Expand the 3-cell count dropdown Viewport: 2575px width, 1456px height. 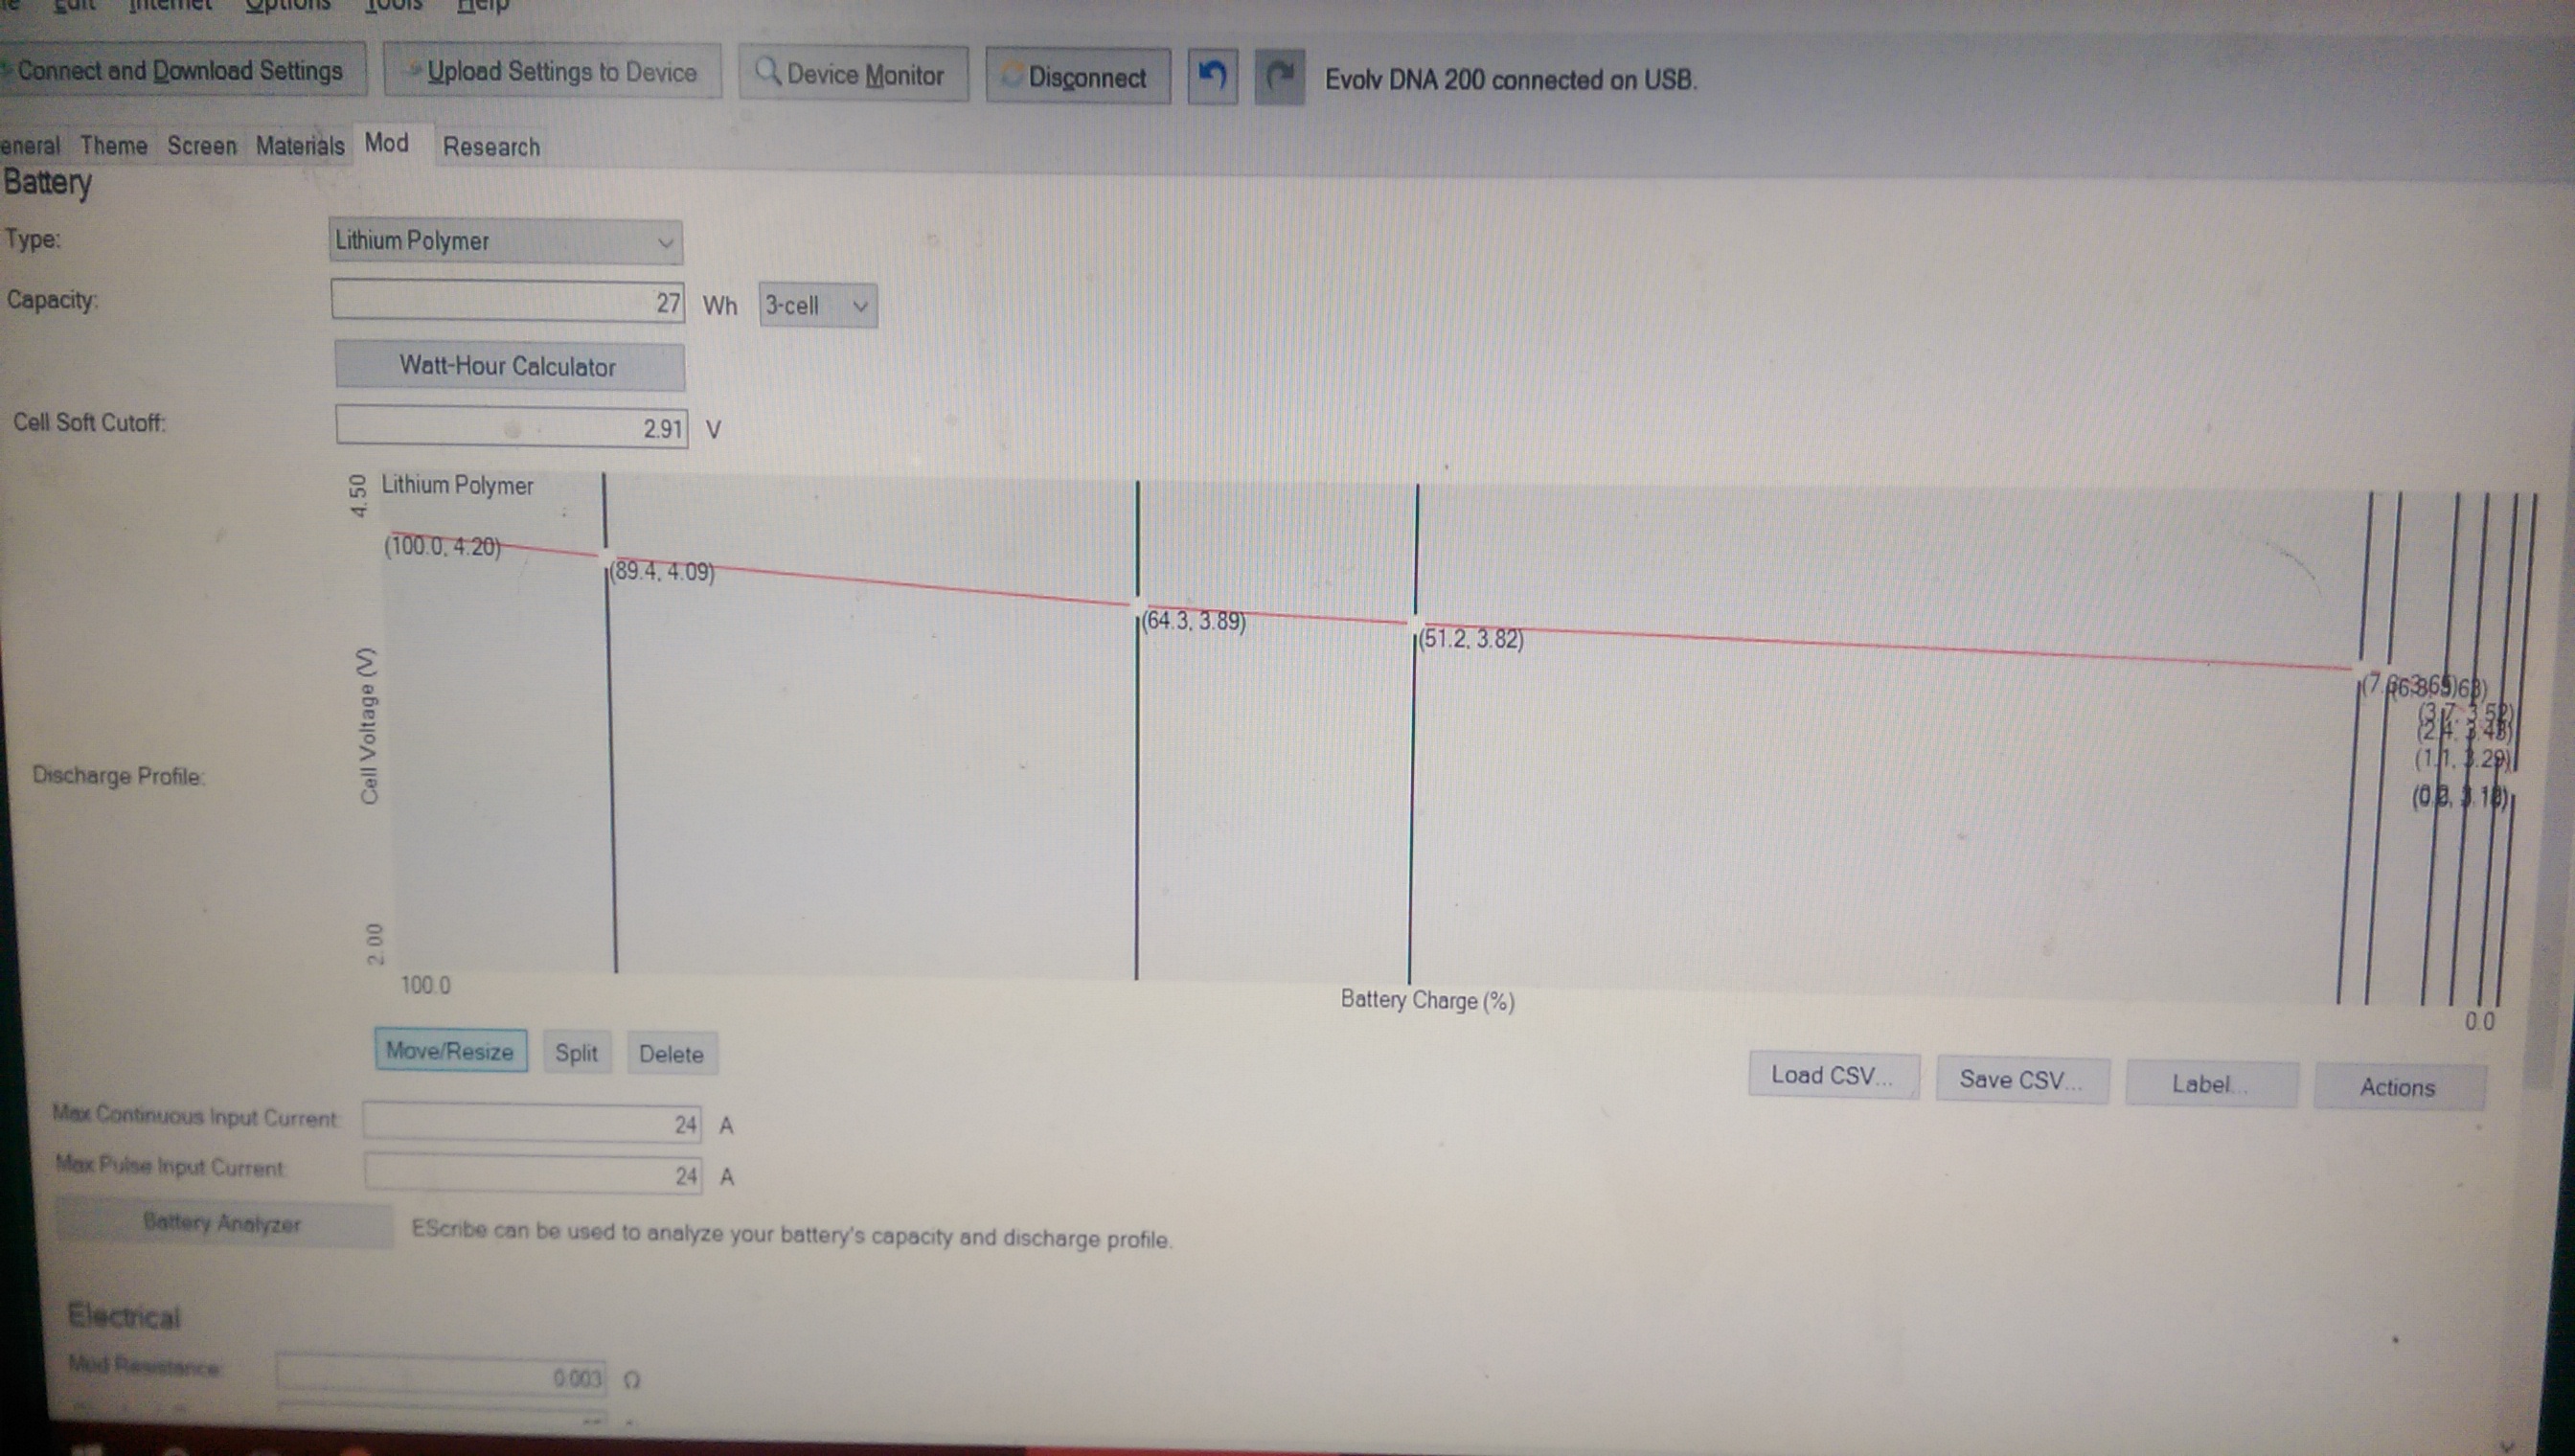tap(817, 306)
